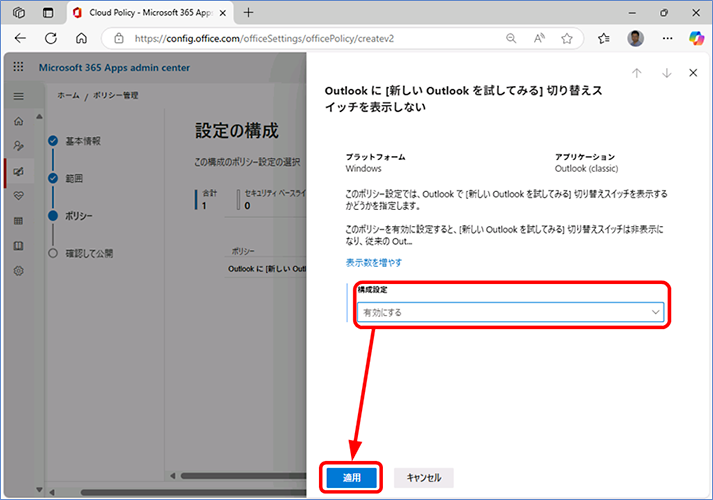This screenshot has width=713, height=500.
Task: Click the ポリシー管理 breadcrumb link
Action: tap(115, 95)
